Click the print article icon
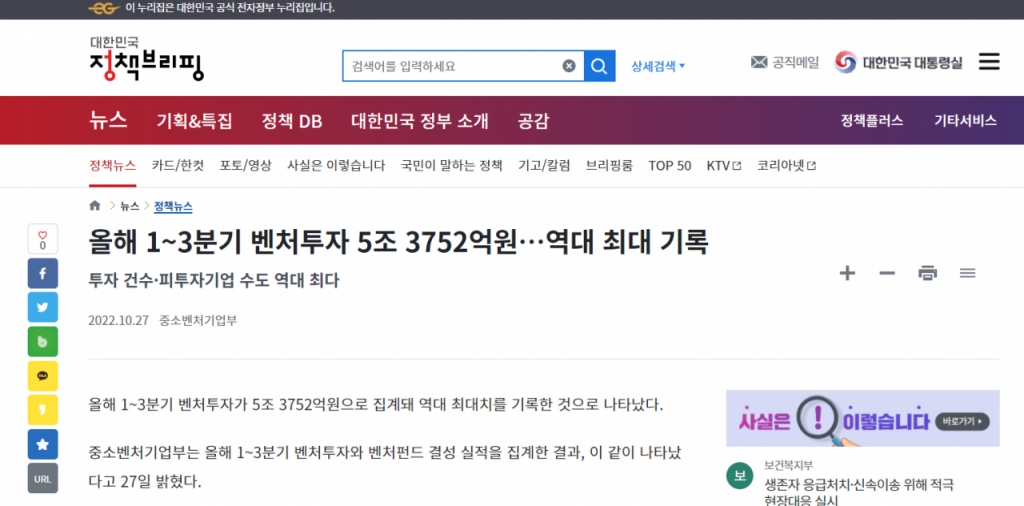Viewport: 1024px width, 506px height. click(927, 273)
